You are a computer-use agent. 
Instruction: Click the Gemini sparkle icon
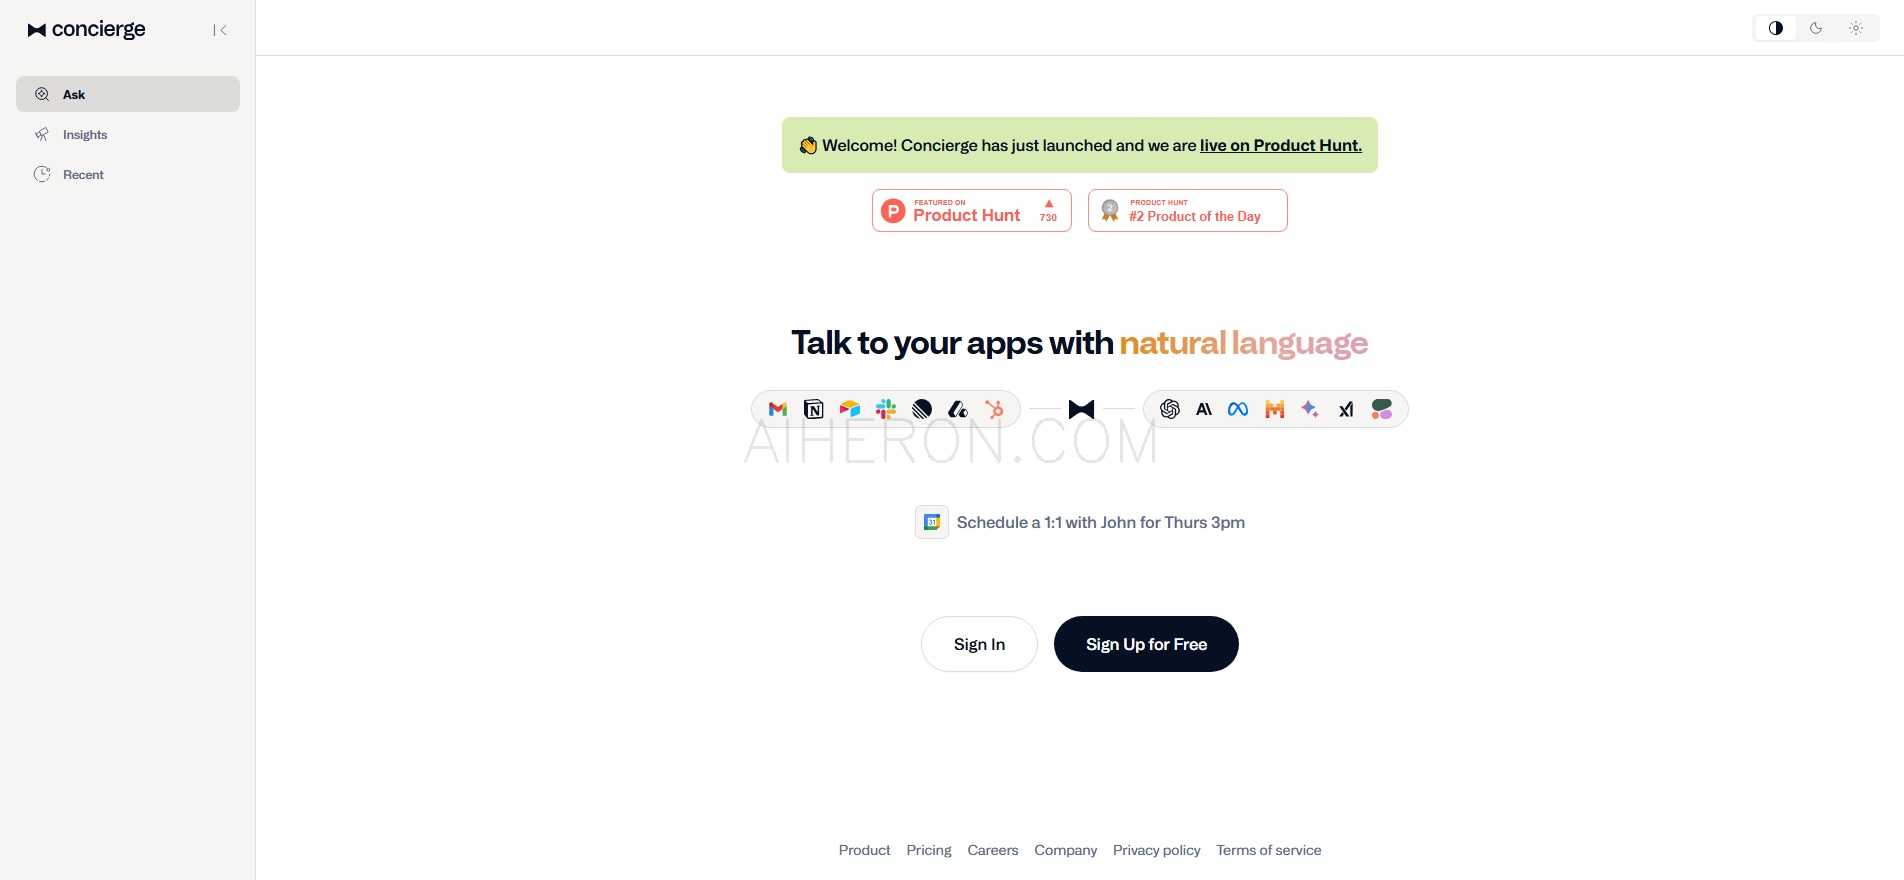(x=1310, y=409)
